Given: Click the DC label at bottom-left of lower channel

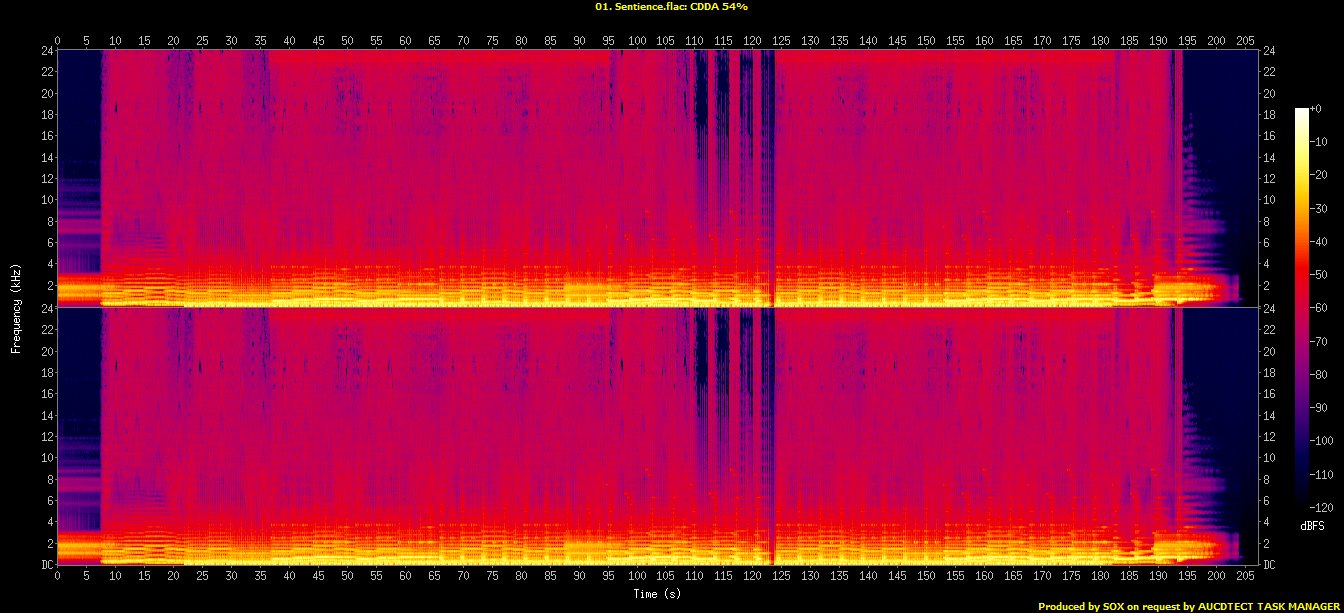Looking at the screenshot, I should click(46, 564).
